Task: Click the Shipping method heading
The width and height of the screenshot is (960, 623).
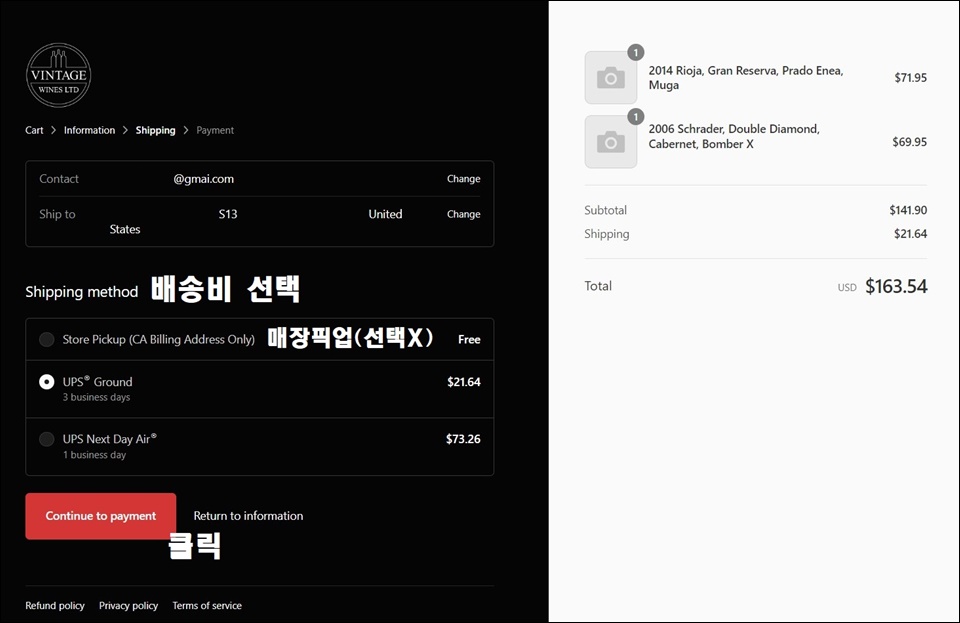Action: [x=81, y=292]
